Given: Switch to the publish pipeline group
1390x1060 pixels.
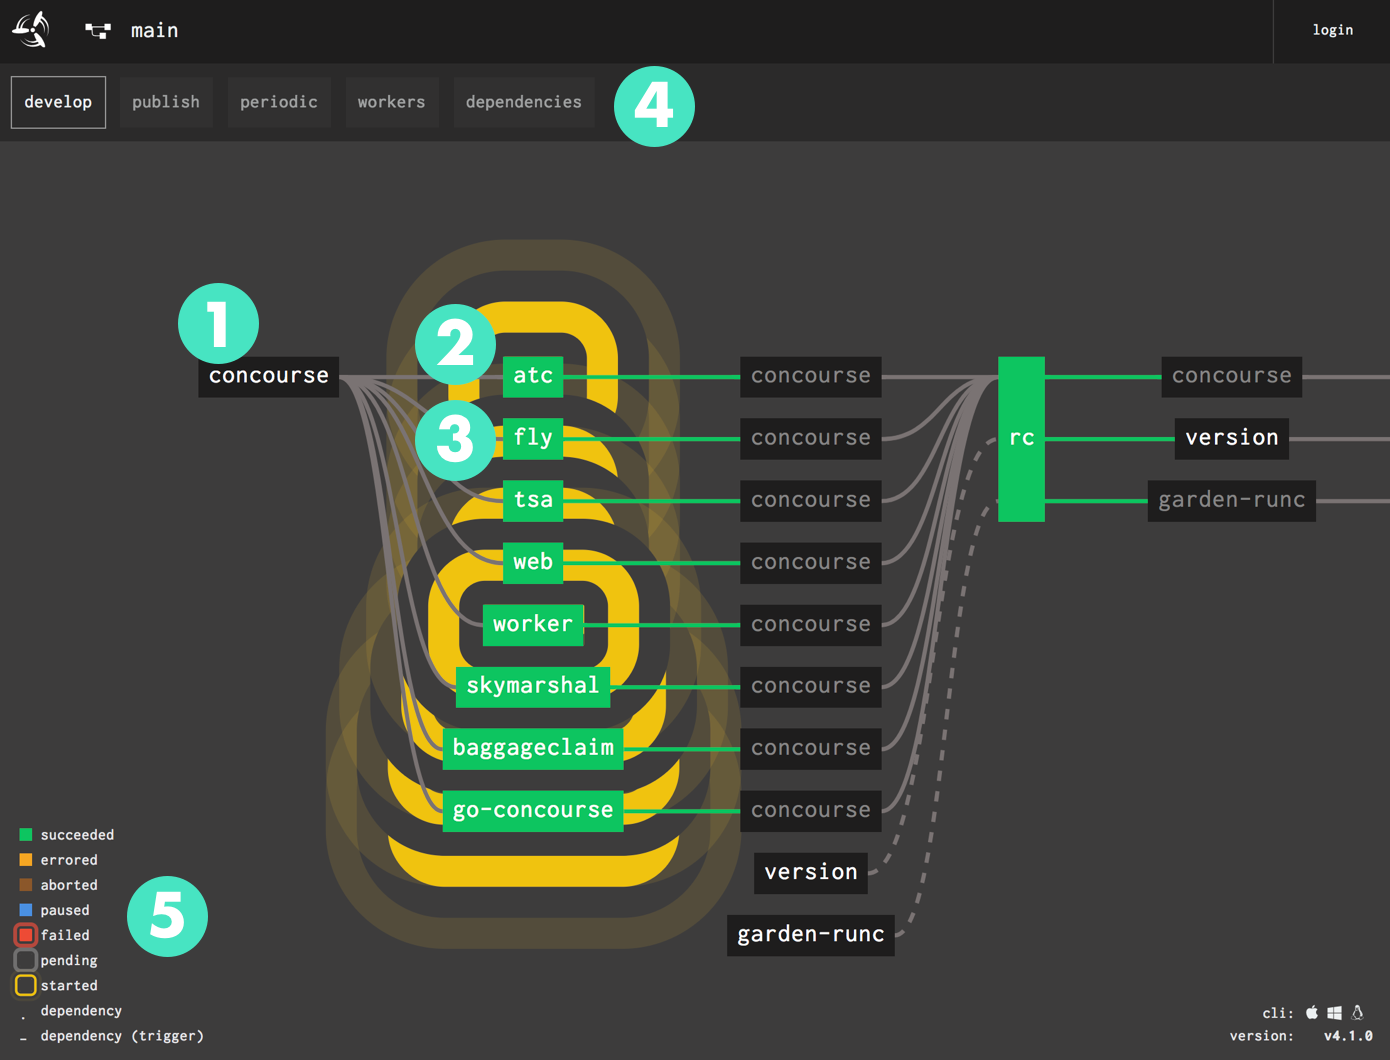Looking at the screenshot, I should pyautogui.click(x=166, y=101).
